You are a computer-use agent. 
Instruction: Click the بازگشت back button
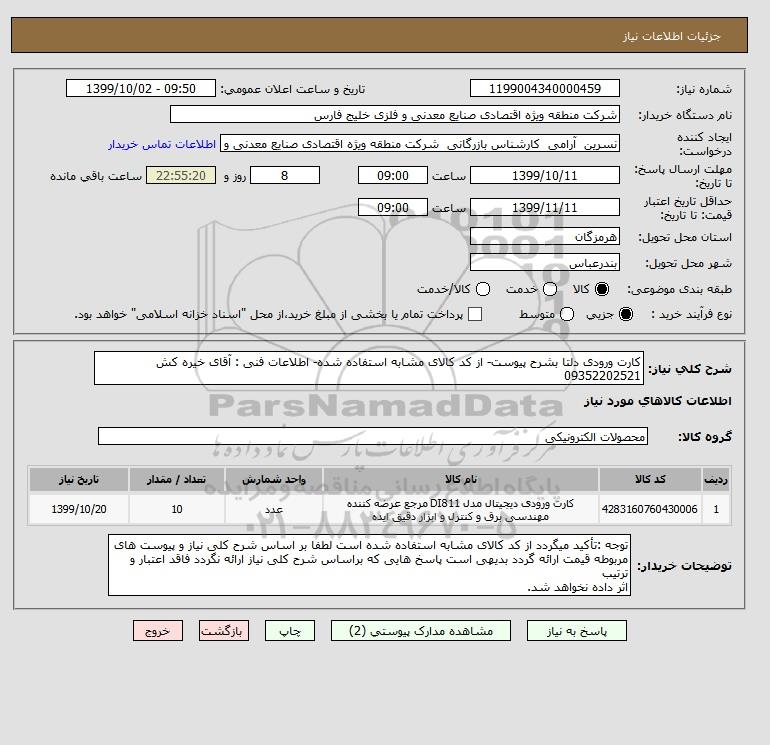tap(224, 631)
